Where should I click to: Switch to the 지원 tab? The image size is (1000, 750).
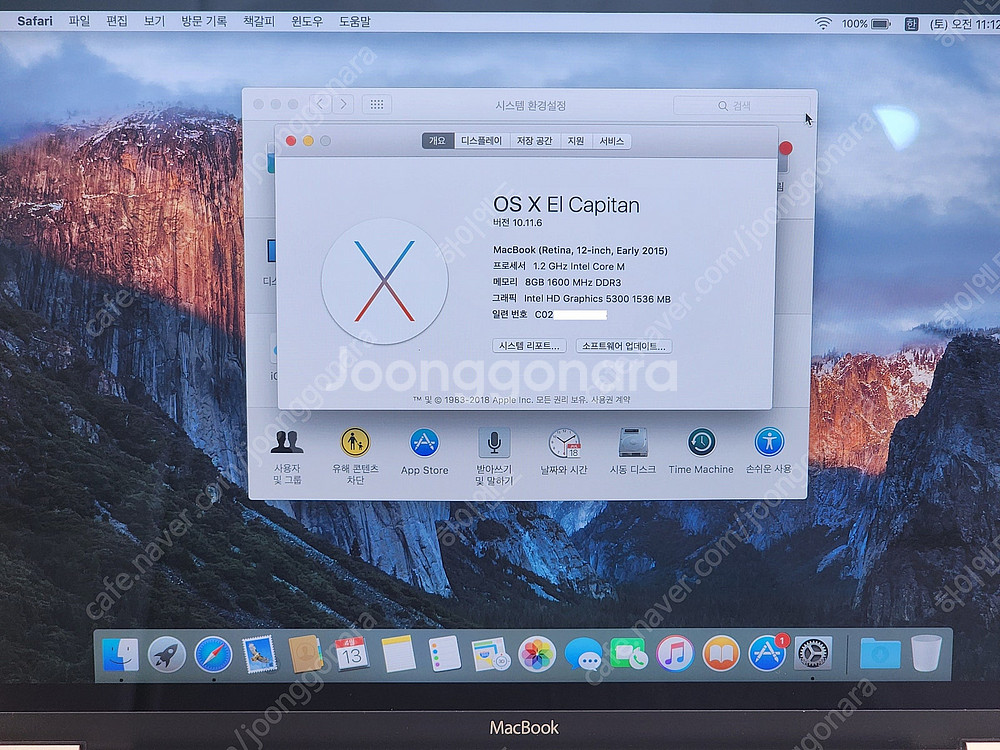click(576, 141)
